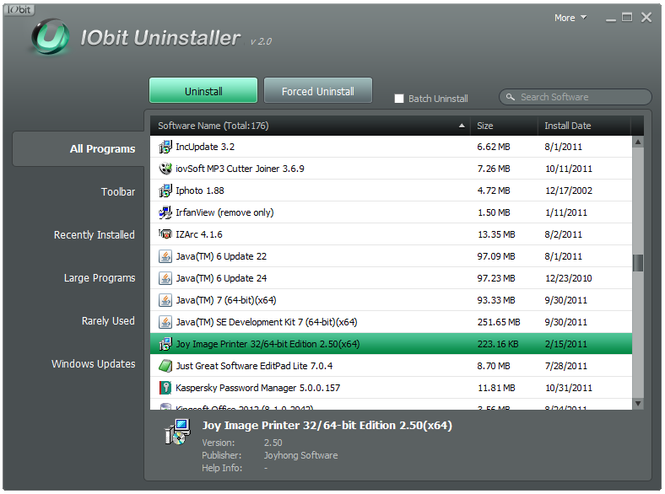Maximize the IObit Uninstaller window

click(x=627, y=17)
